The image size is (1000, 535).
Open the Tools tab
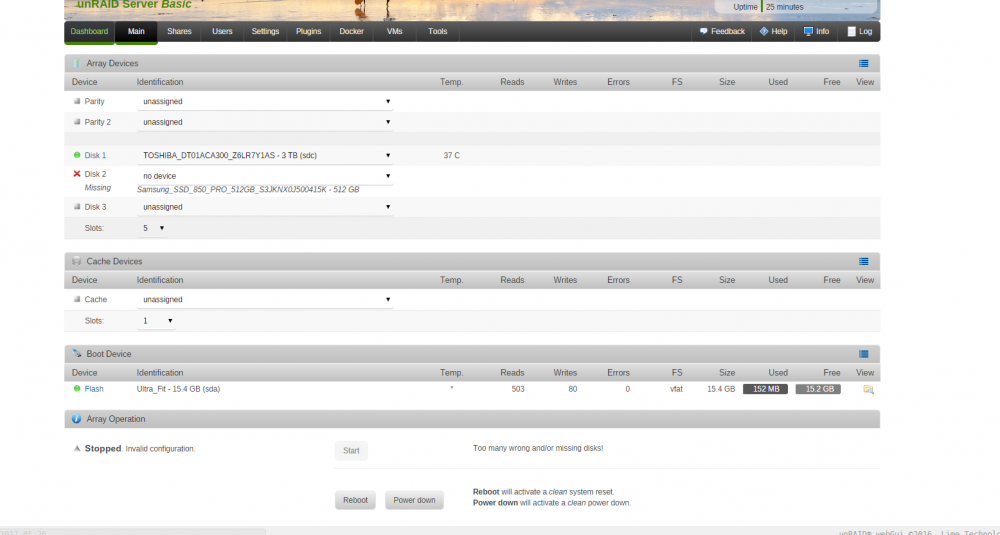(438, 31)
